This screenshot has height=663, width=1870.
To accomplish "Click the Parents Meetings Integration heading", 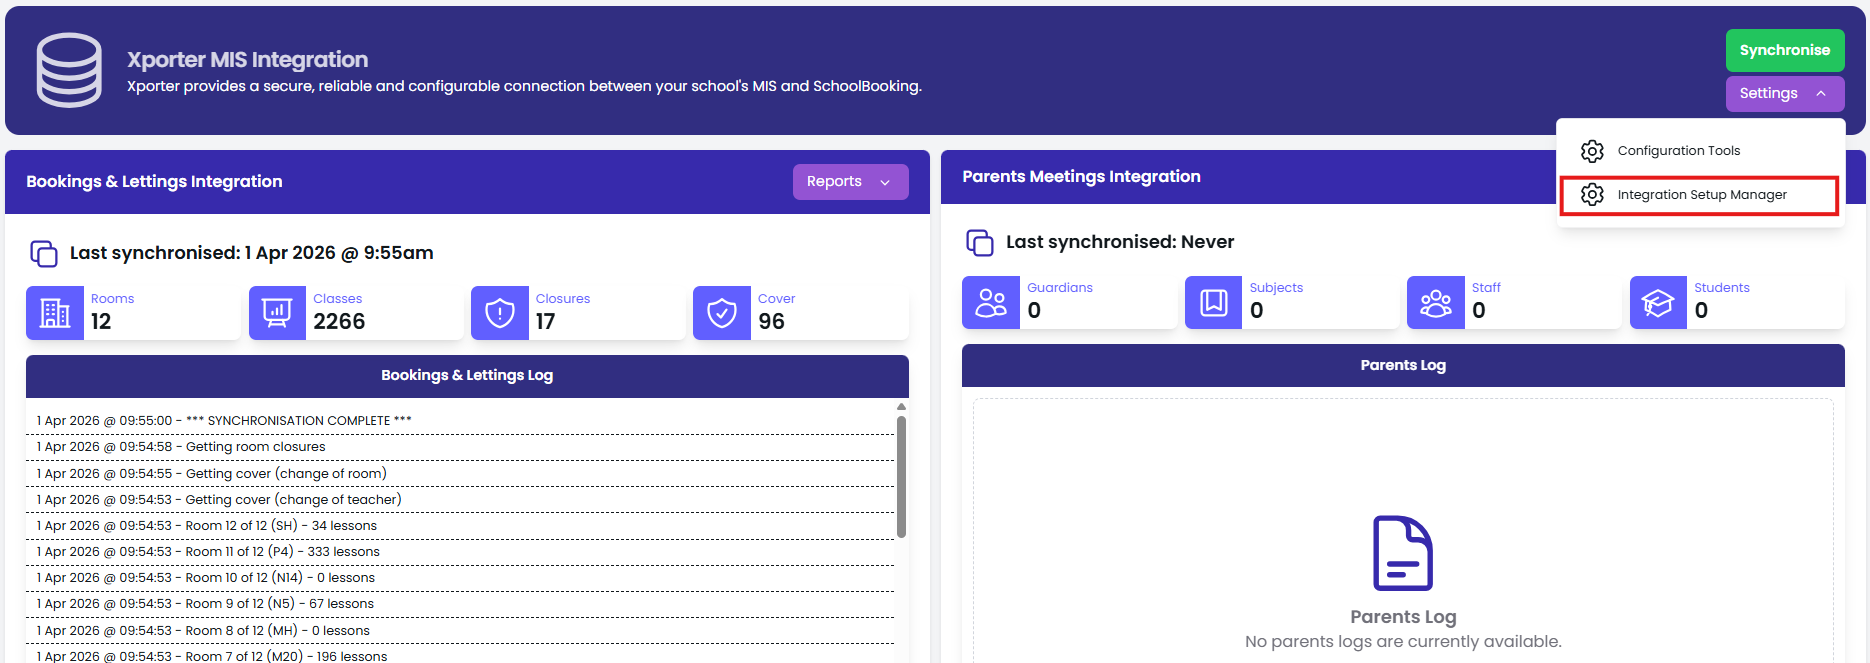I will coord(1081,177).
